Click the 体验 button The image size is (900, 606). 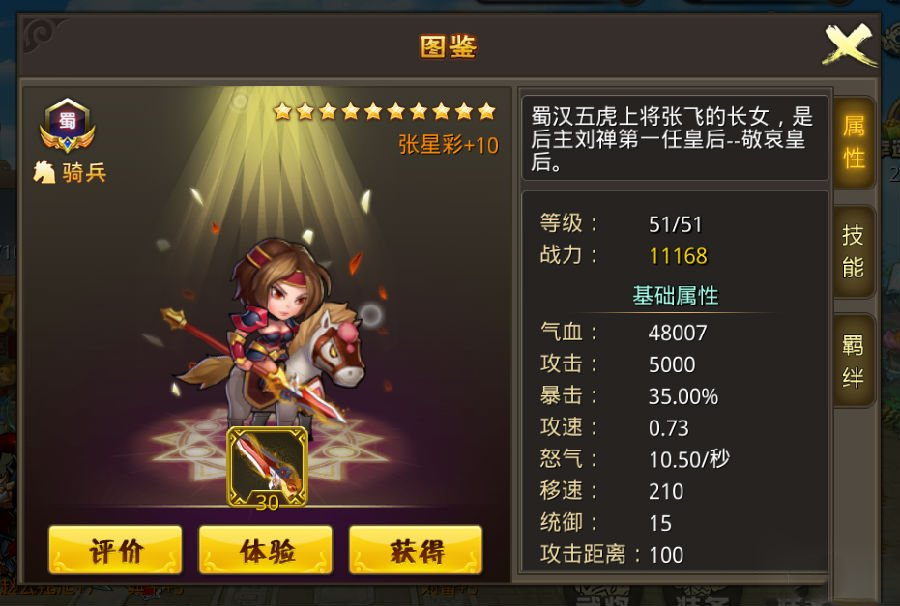tap(266, 550)
